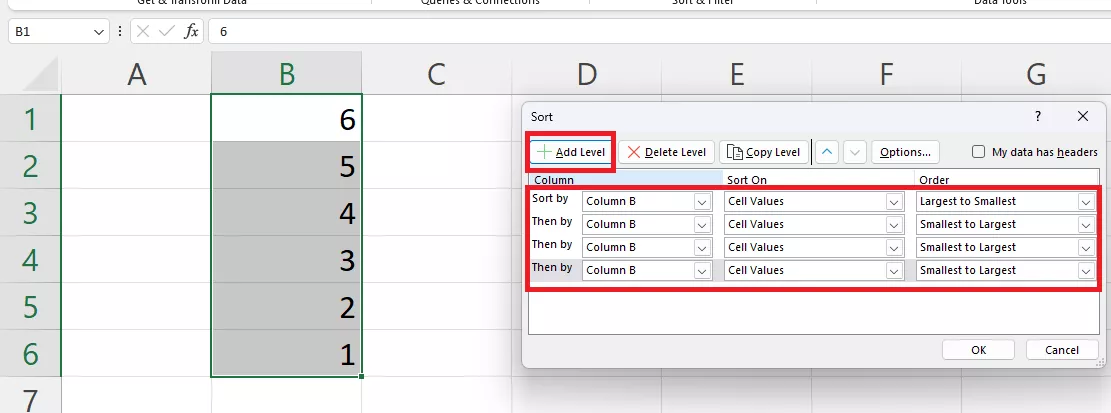Image resolution: width=1111 pixels, height=413 pixels.
Task: Click Copy Level button
Action: coord(764,152)
